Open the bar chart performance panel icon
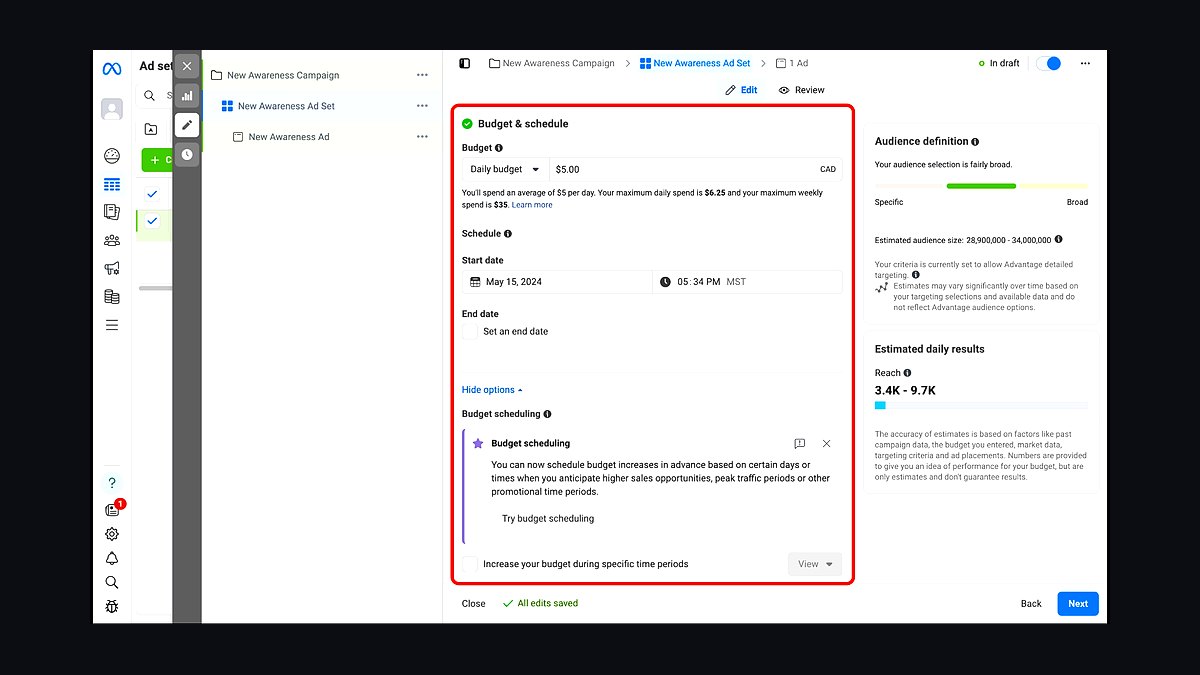The image size is (1200, 675). point(187,96)
